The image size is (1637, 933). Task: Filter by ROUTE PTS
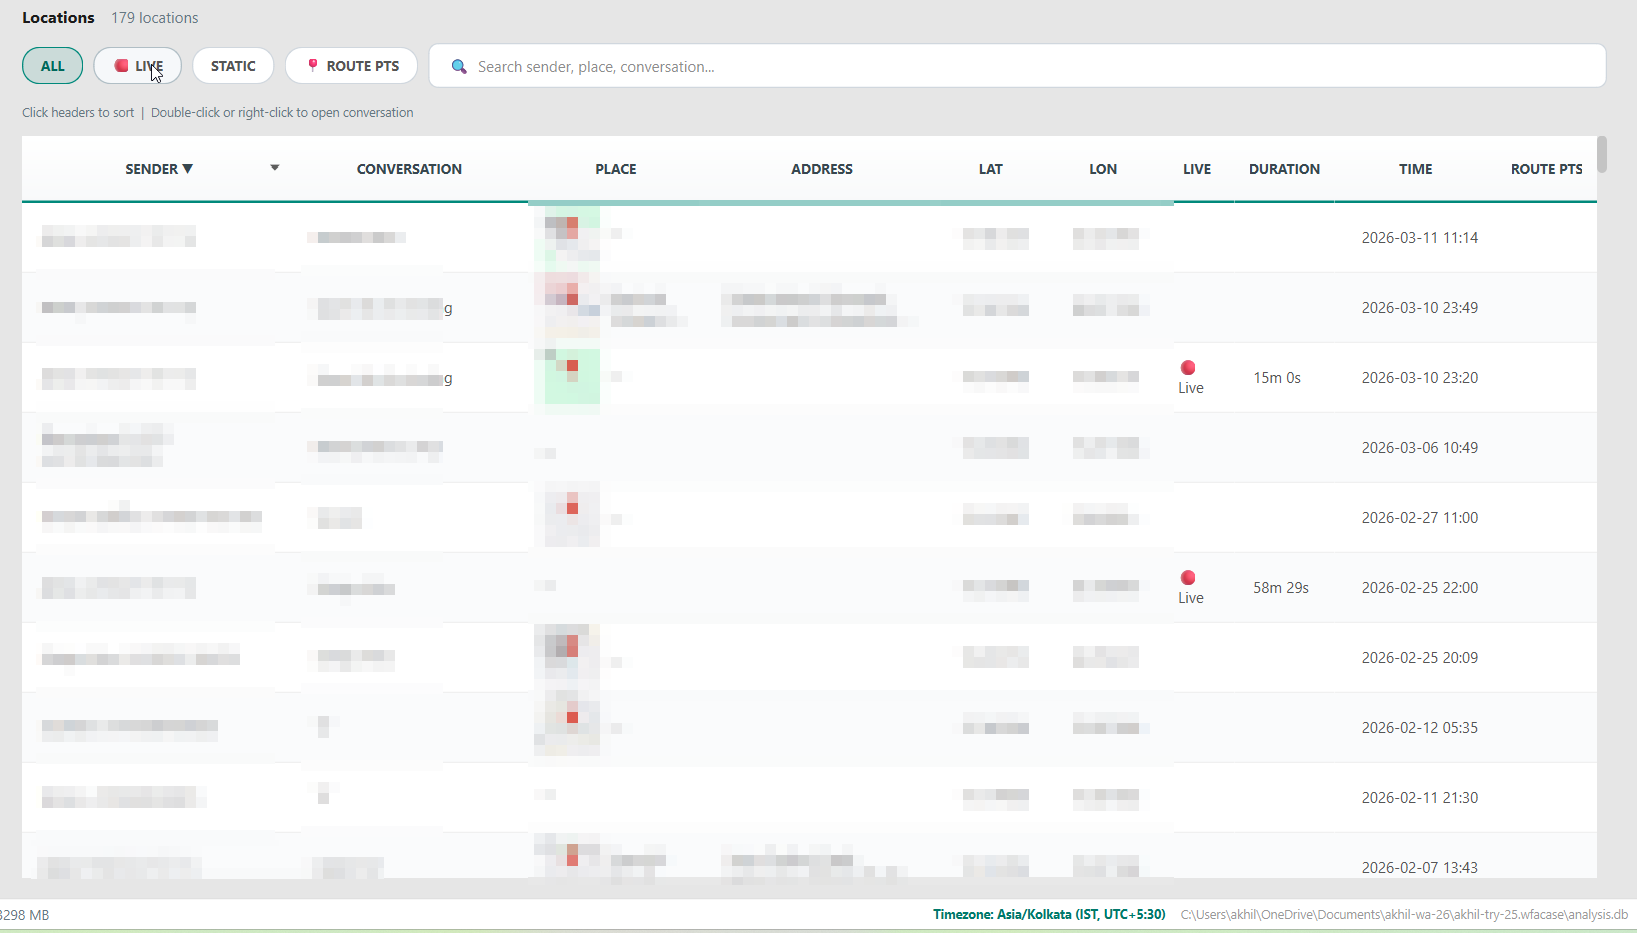click(x=351, y=66)
